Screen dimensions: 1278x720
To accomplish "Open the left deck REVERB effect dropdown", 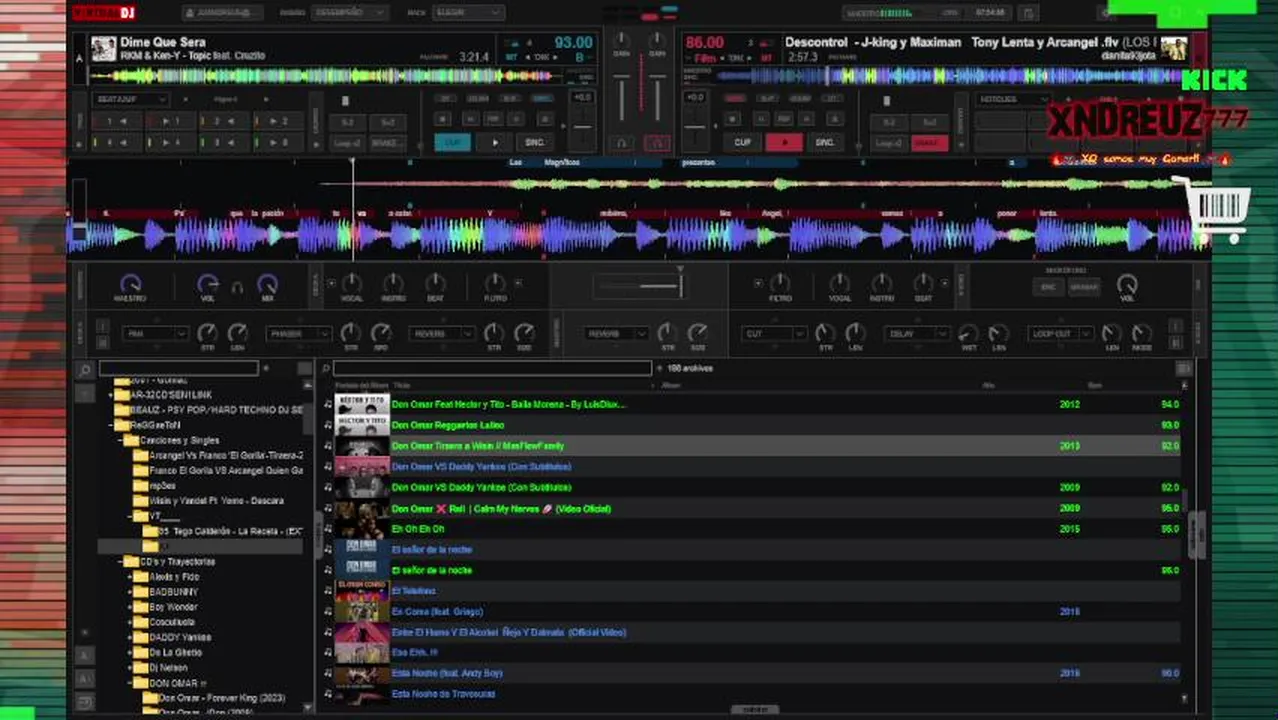I will [x=442, y=334].
